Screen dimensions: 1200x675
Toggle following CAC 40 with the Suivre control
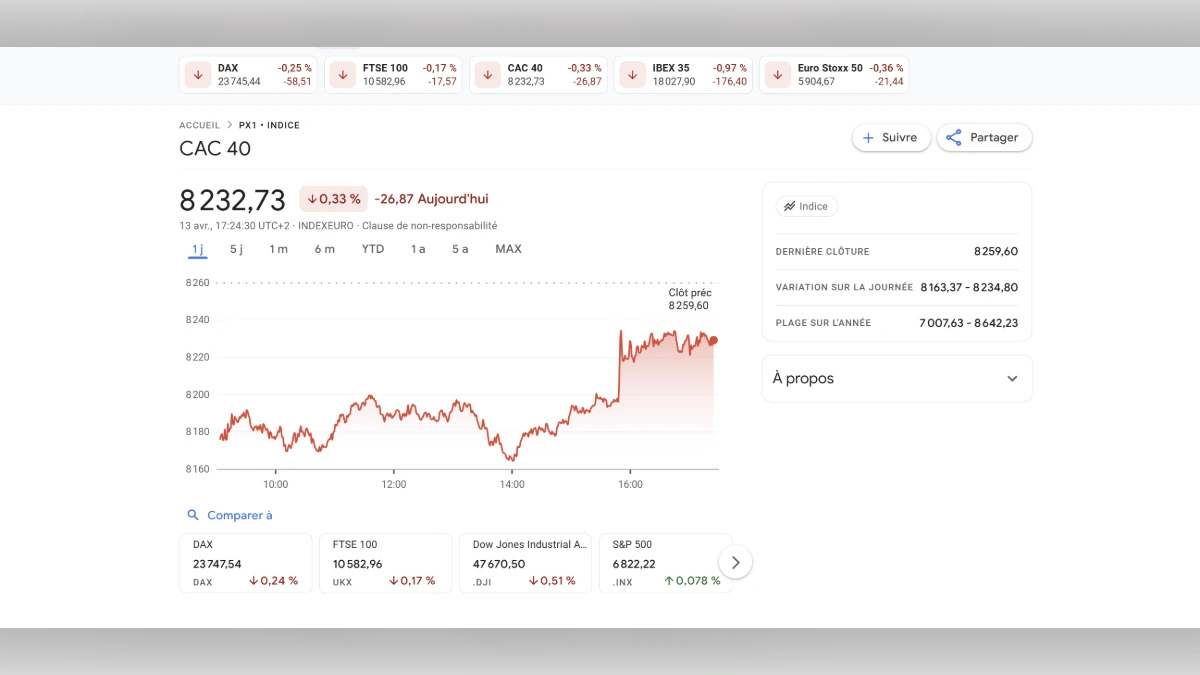pos(890,137)
